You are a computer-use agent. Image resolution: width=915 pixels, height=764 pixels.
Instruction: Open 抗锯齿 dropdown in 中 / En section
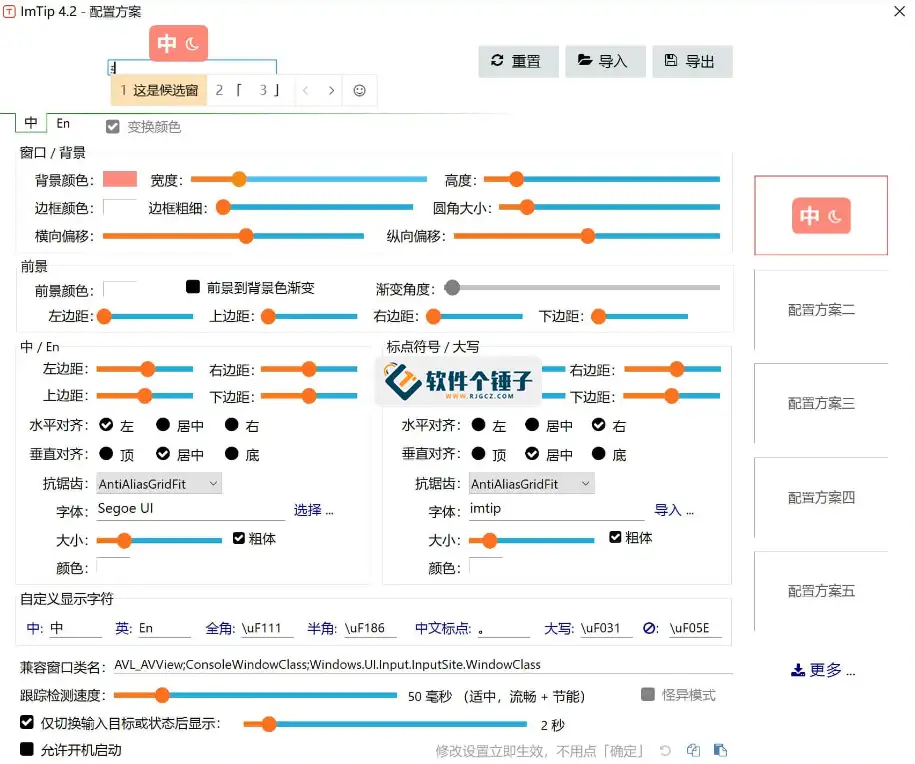(159, 483)
